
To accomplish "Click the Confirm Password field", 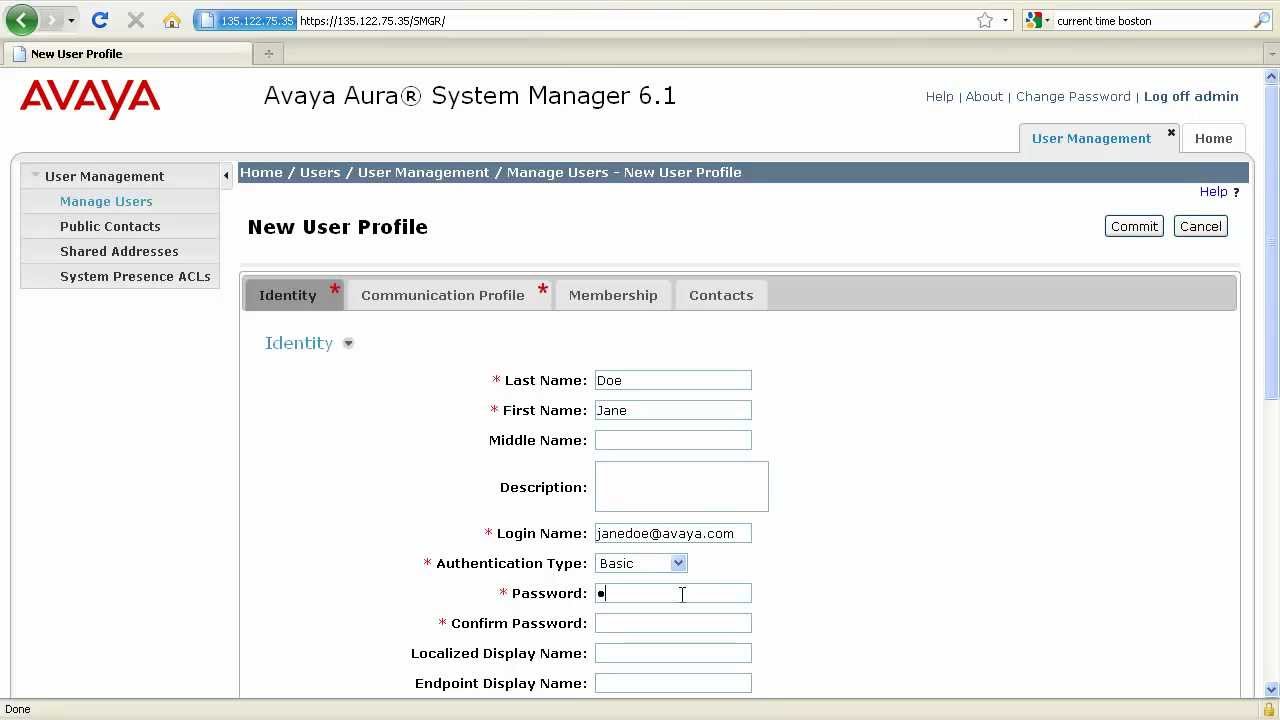I will (x=673, y=623).
